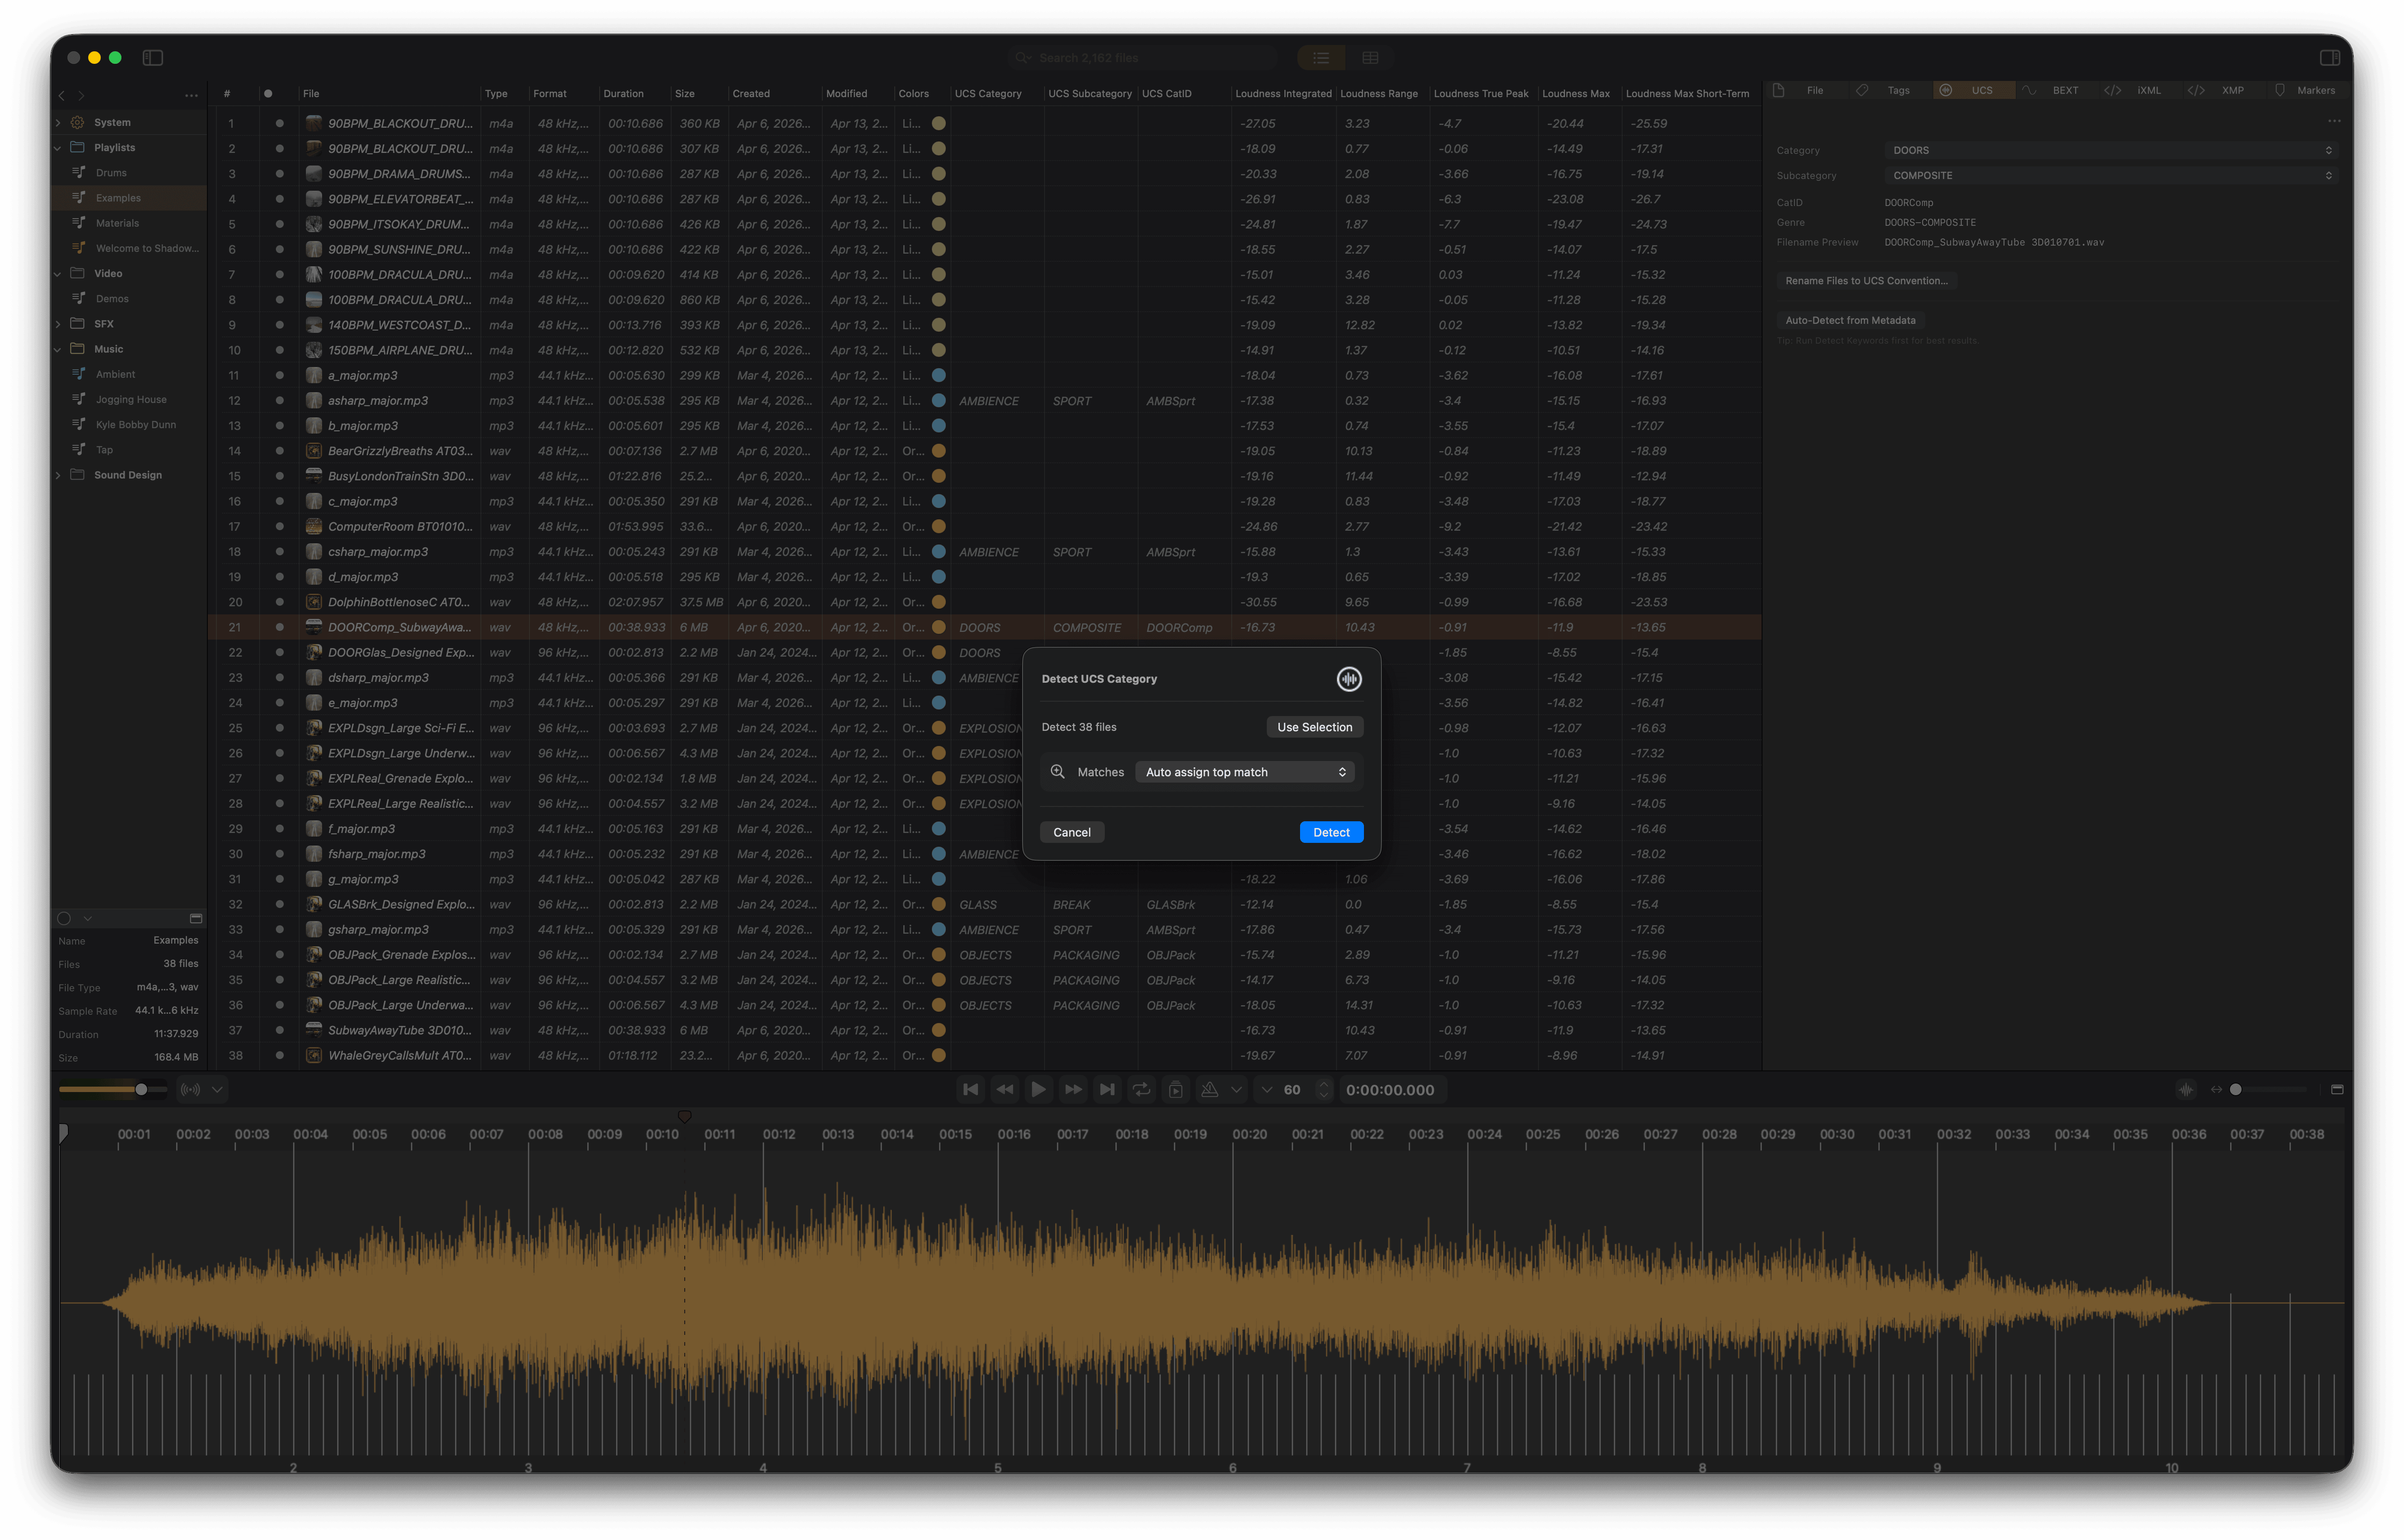Expand the SFX folder in sidebar

coord(58,324)
